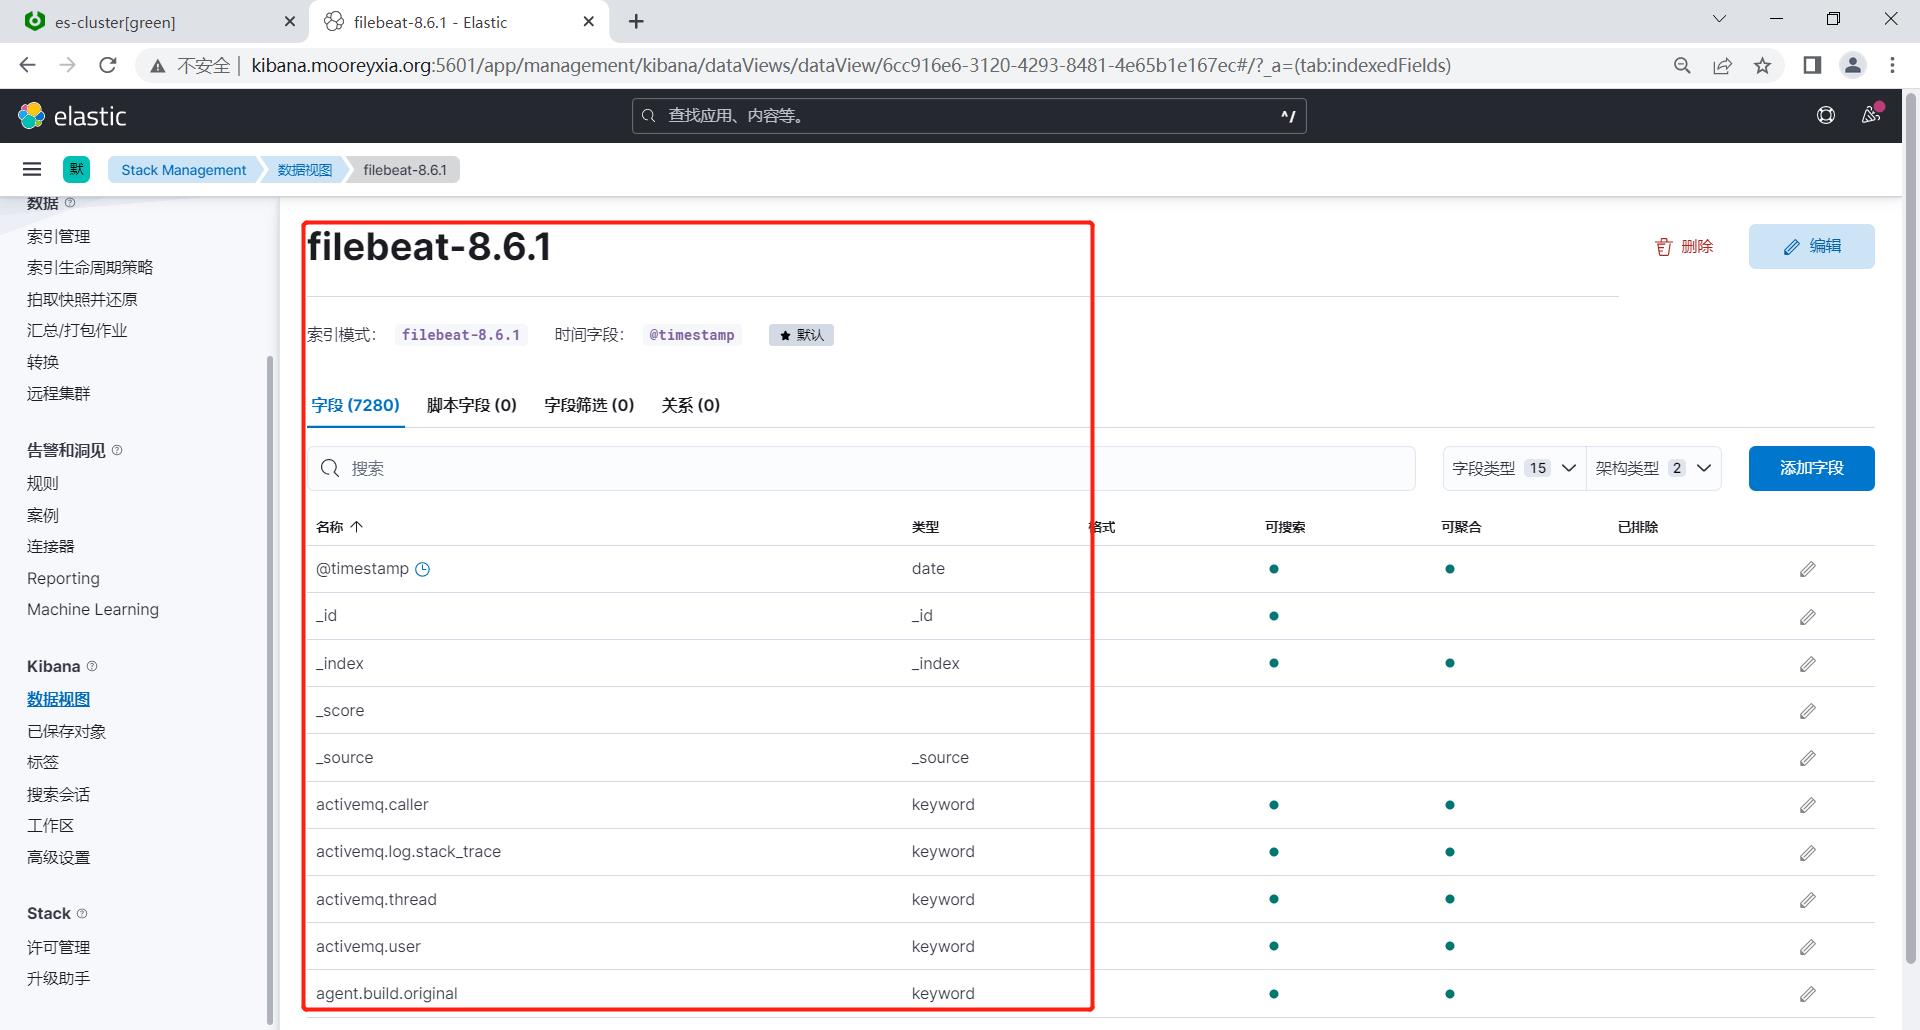The height and width of the screenshot is (1030, 1920).
Task: Click the 默认 default badge
Action: pos(801,335)
